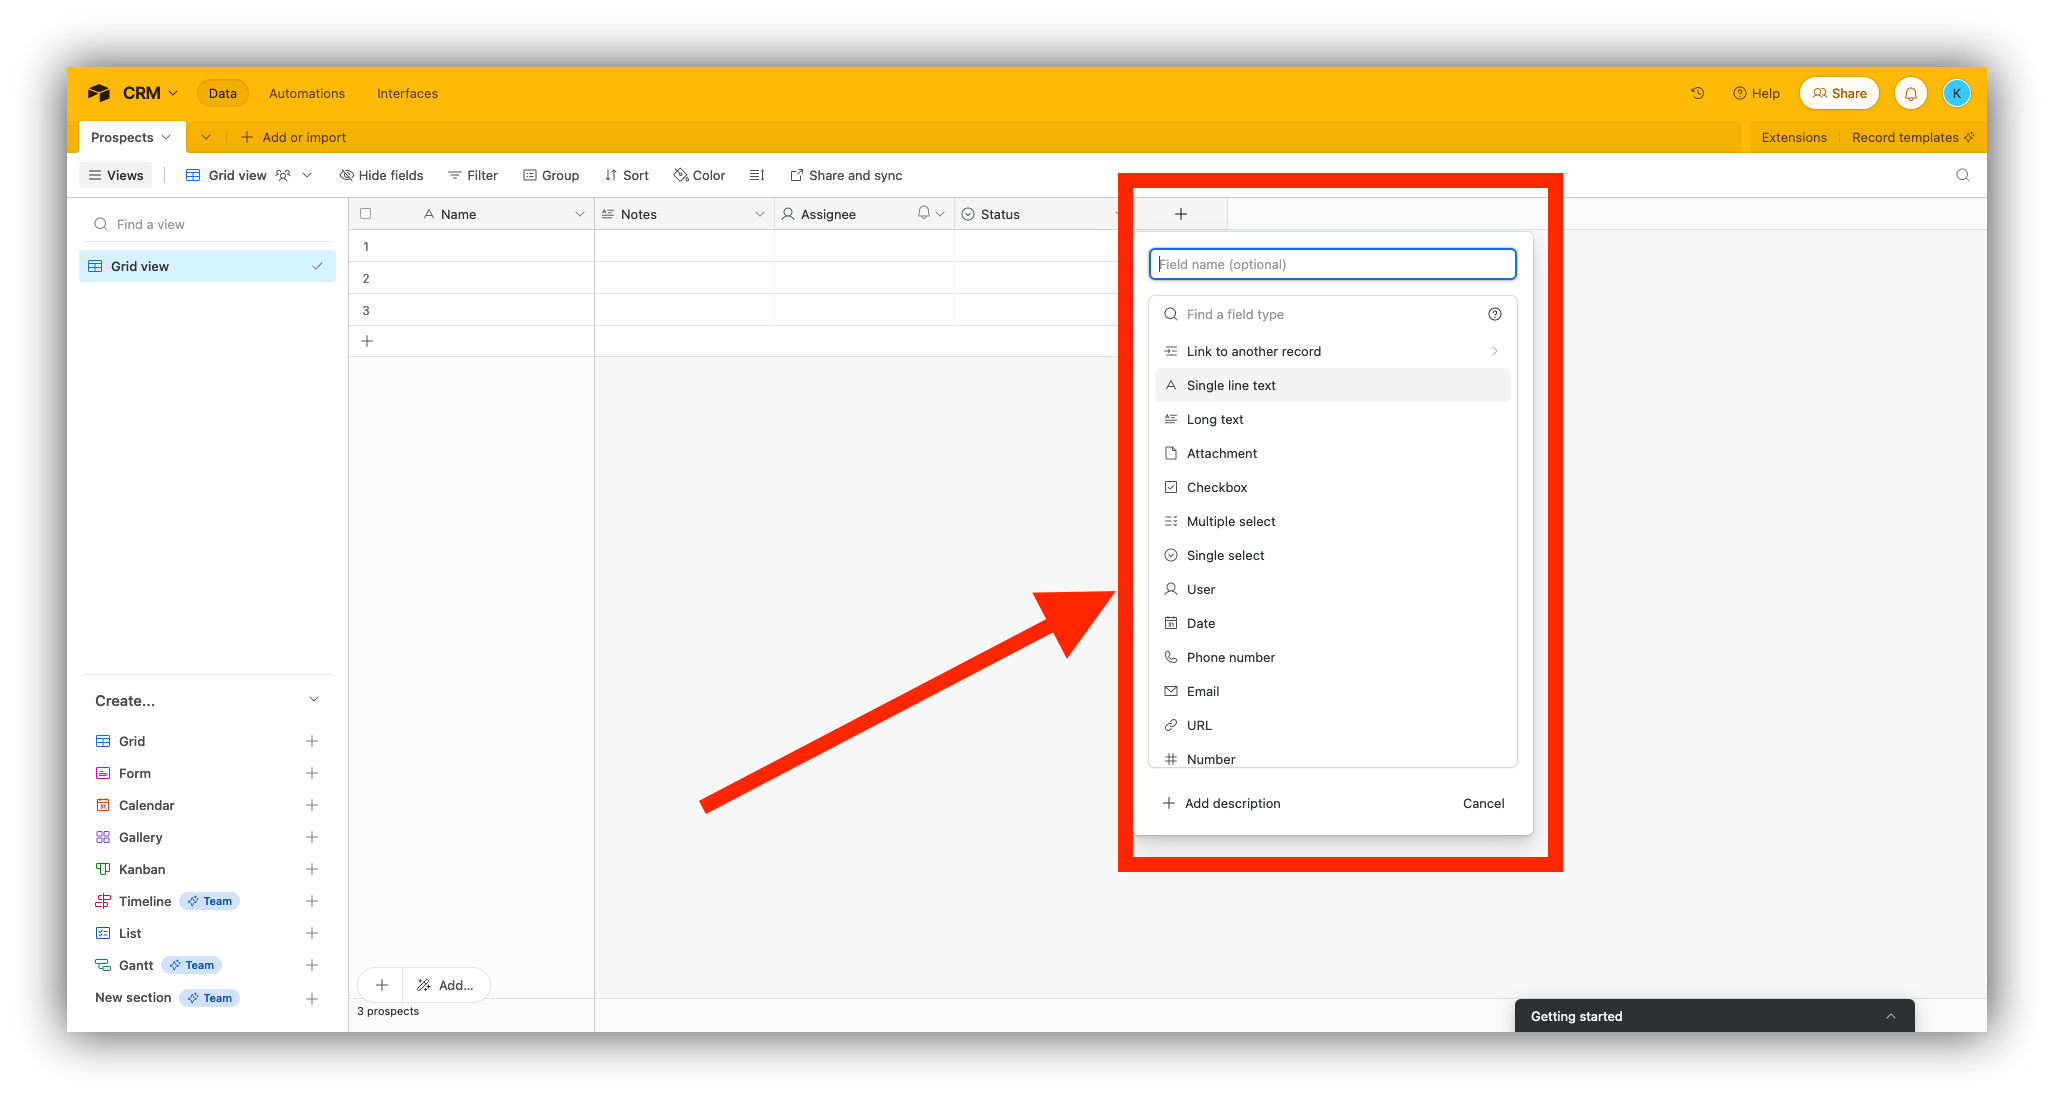2054x1099 pixels.
Task: Click plus button in bottom add bar
Action: click(x=381, y=985)
